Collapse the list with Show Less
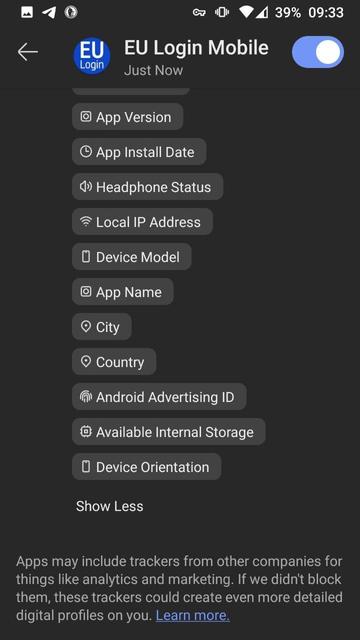This screenshot has width=360, height=640. 109,506
